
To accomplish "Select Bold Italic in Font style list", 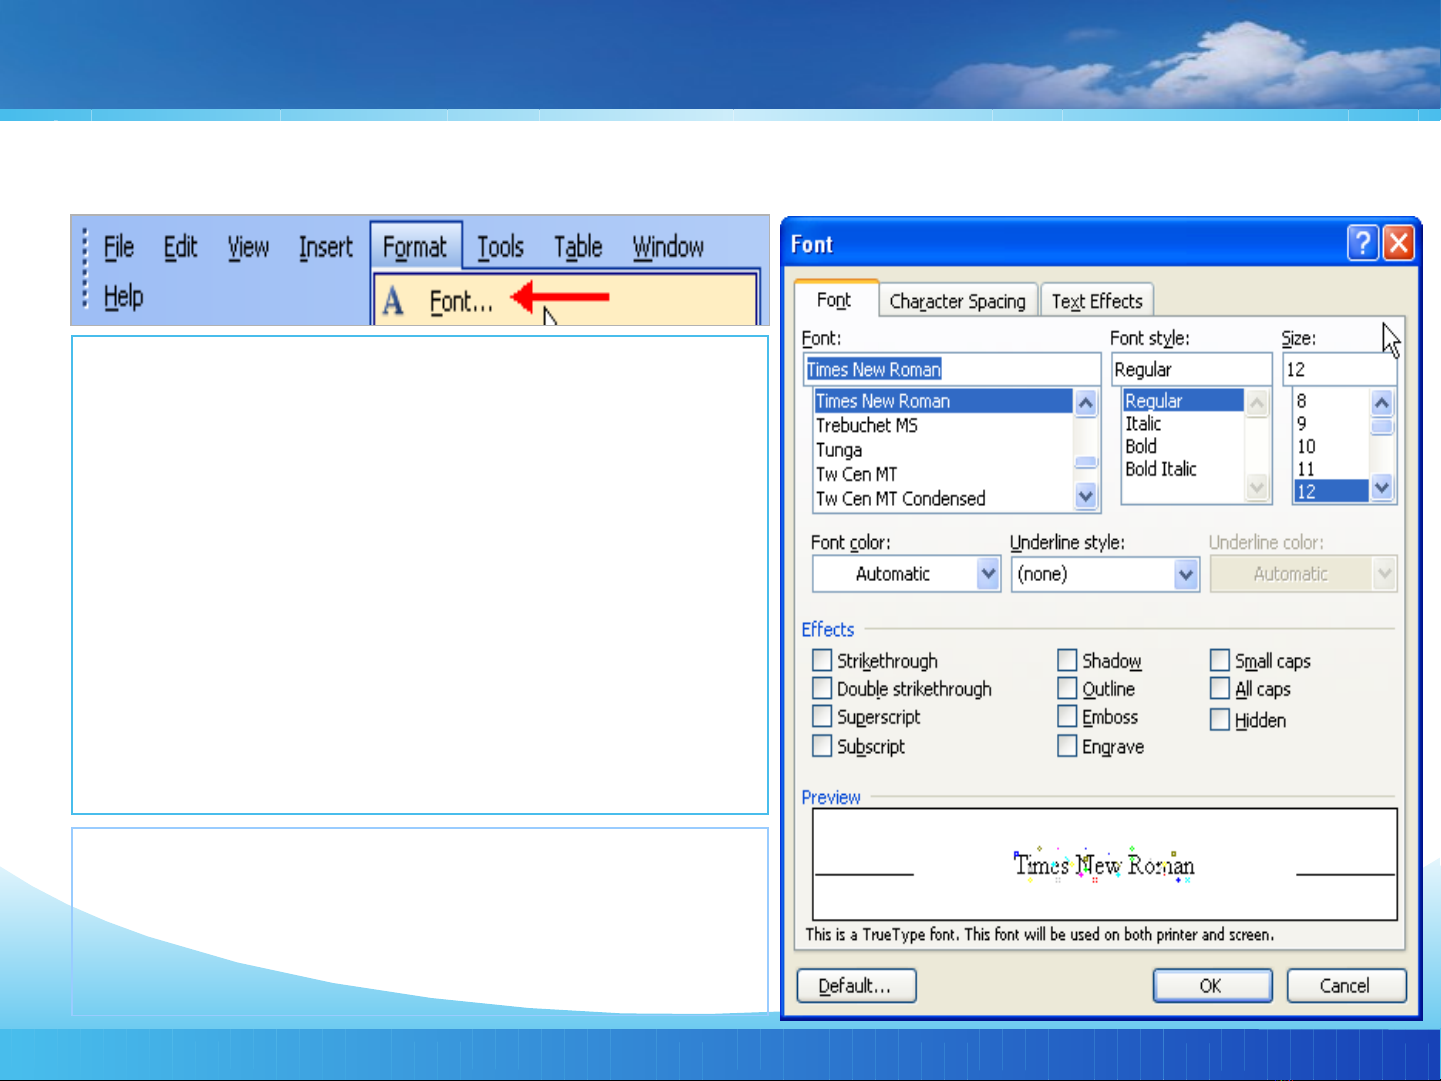I will [1160, 469].
